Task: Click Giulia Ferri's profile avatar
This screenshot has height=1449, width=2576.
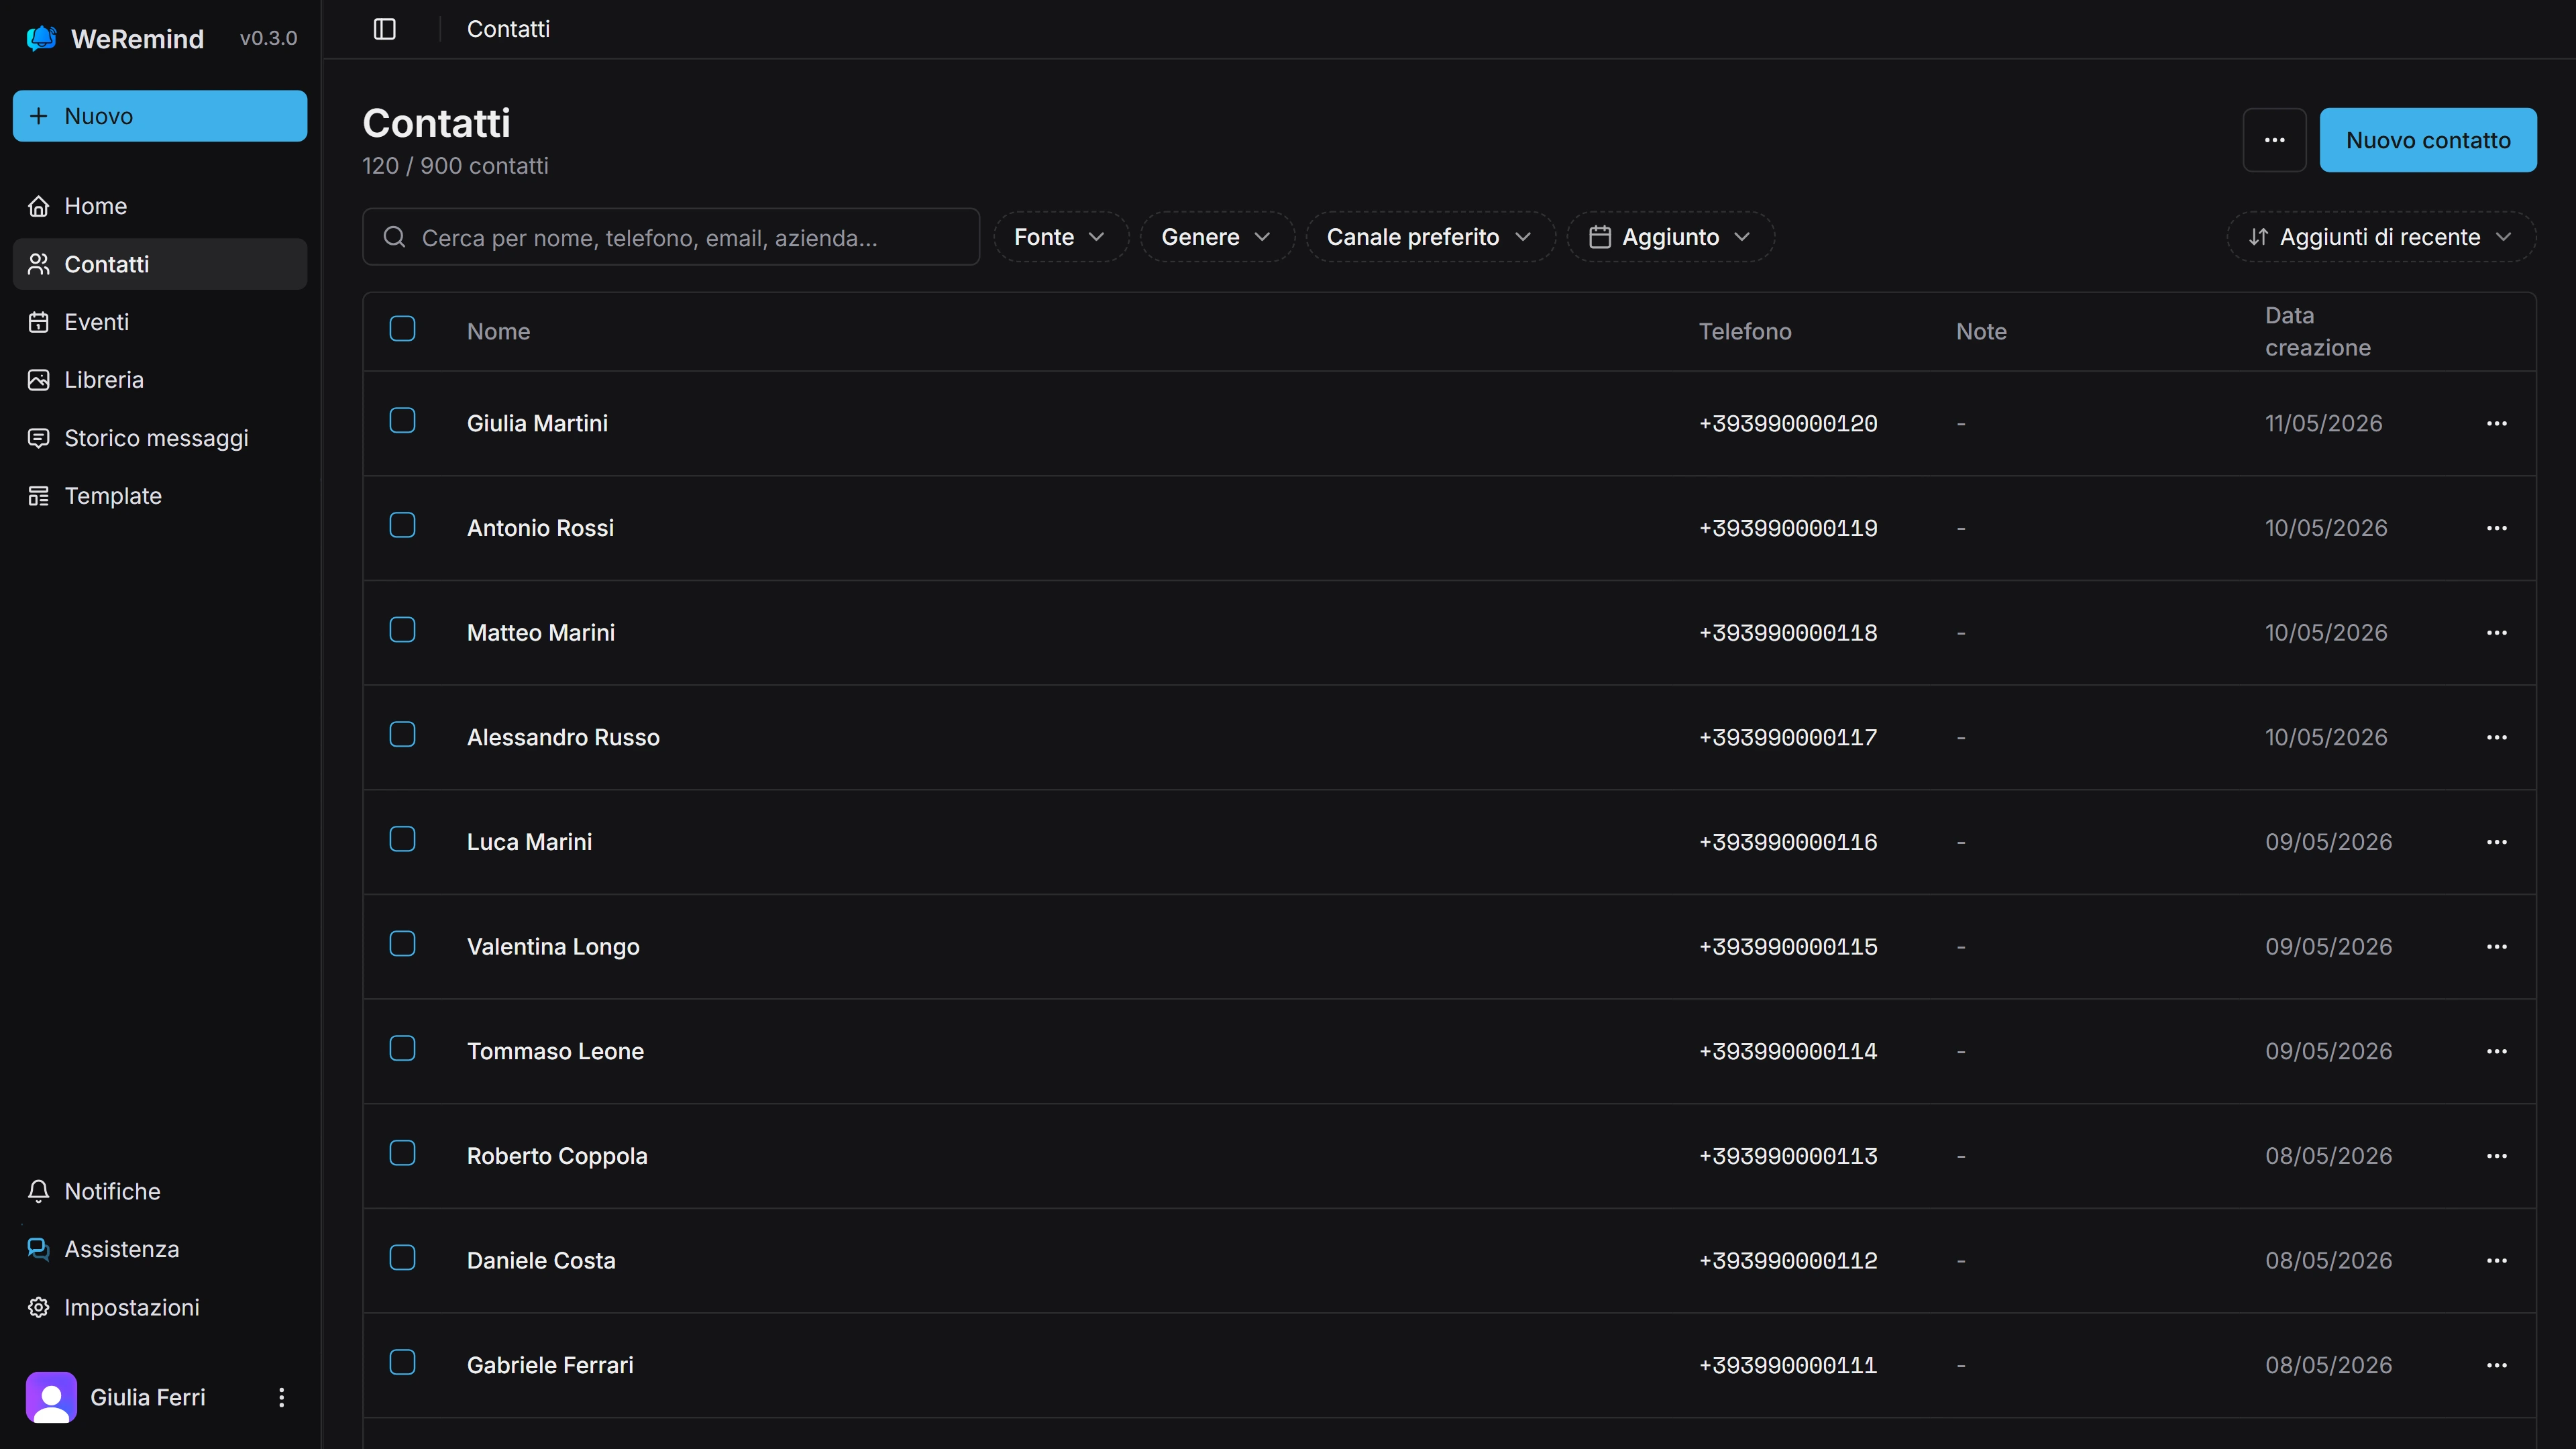Action: pos(51,1397)
